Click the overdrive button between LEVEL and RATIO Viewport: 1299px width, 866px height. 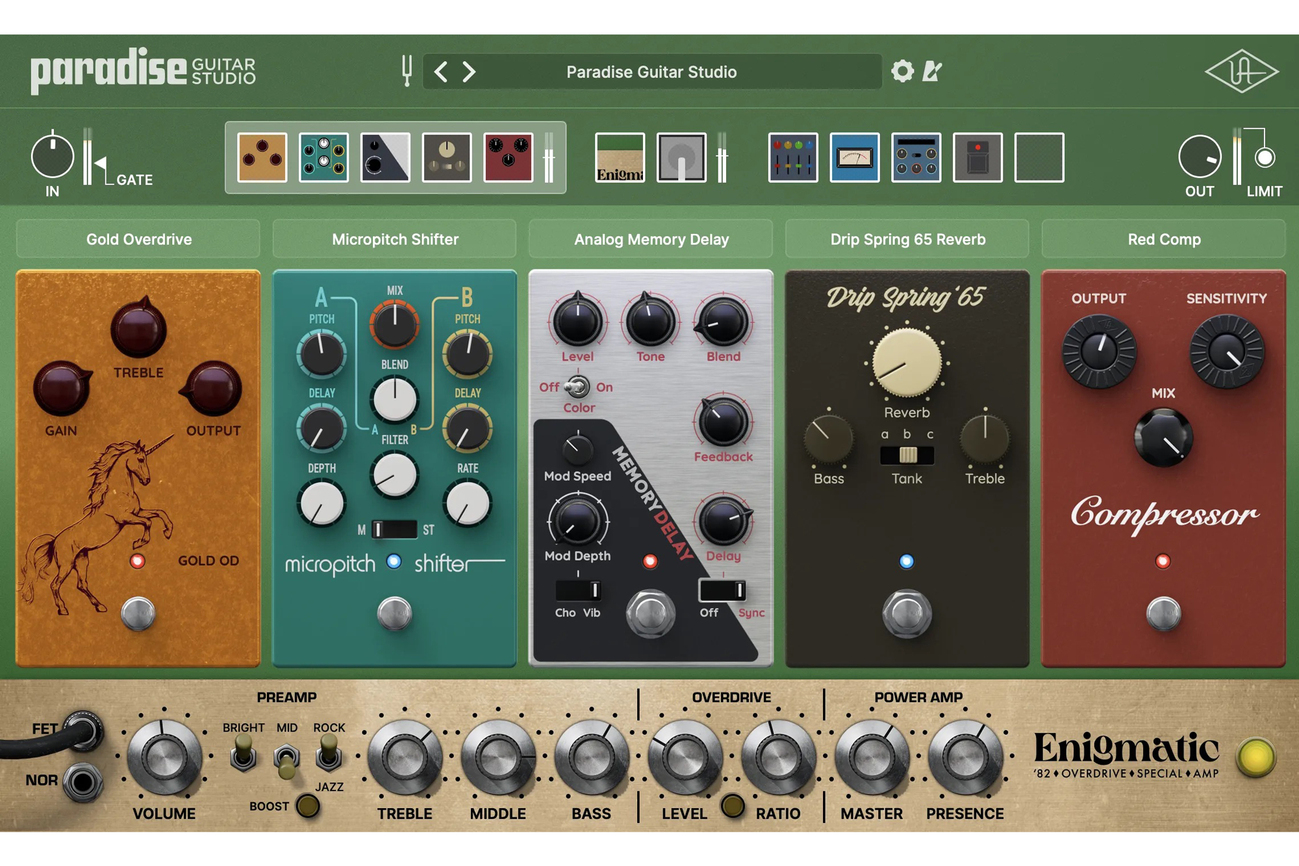click(x=733, y=806)
